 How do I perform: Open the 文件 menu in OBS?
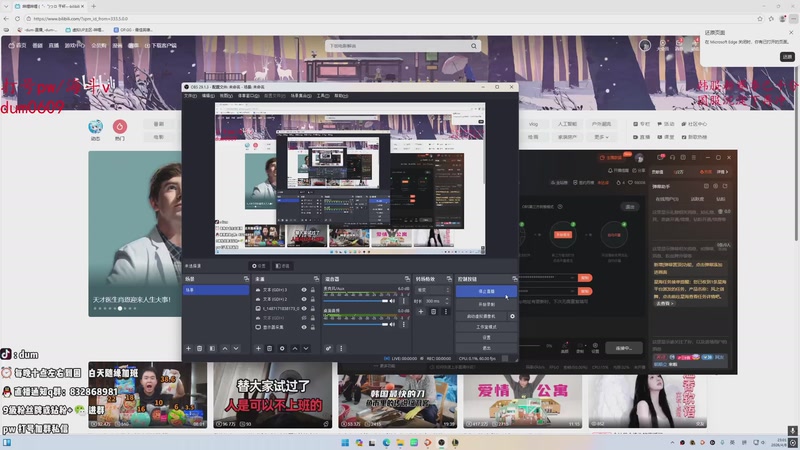coord(189,96)
